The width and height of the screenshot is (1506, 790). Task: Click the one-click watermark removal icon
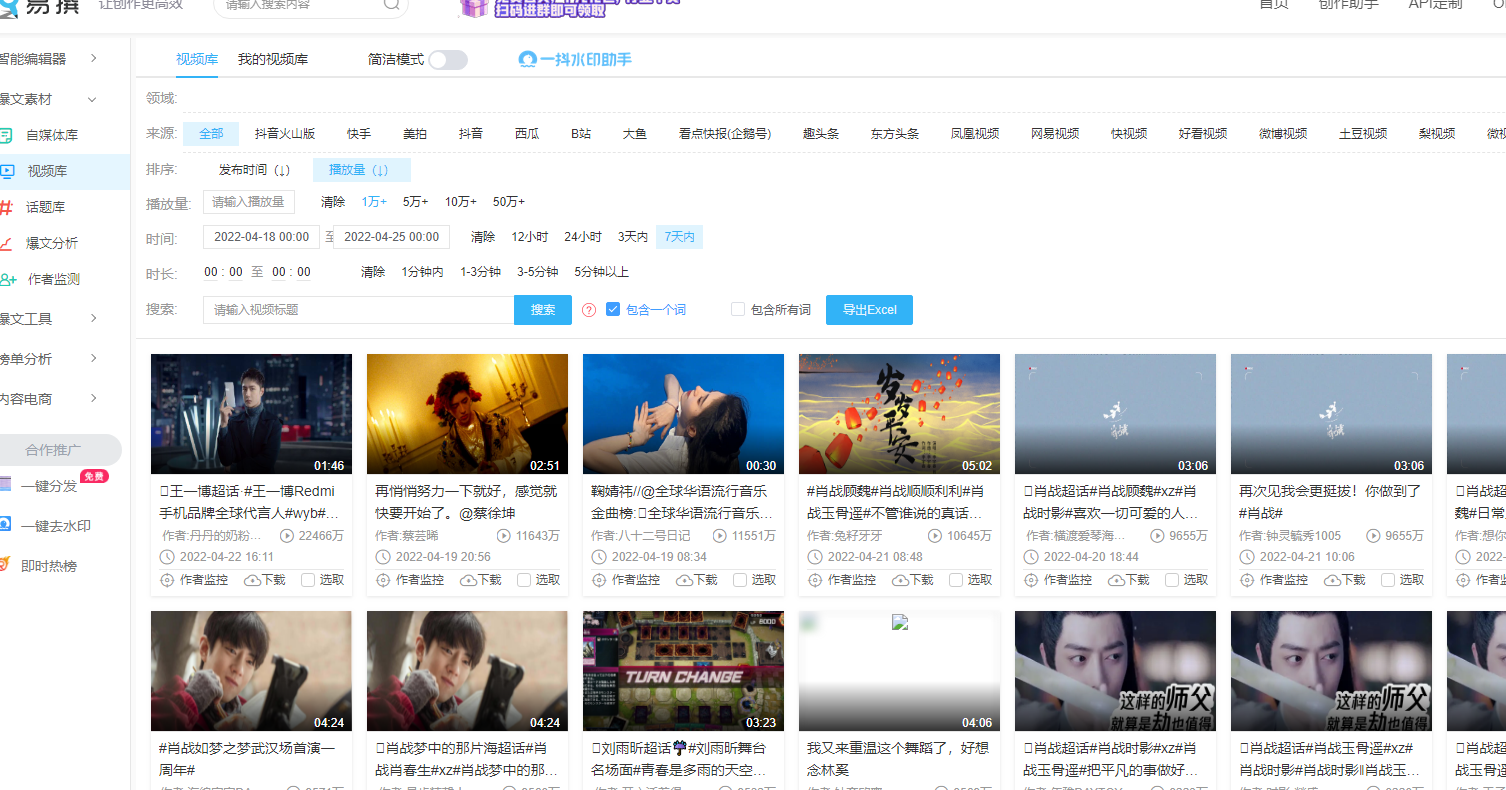click(x=5, y=525)
